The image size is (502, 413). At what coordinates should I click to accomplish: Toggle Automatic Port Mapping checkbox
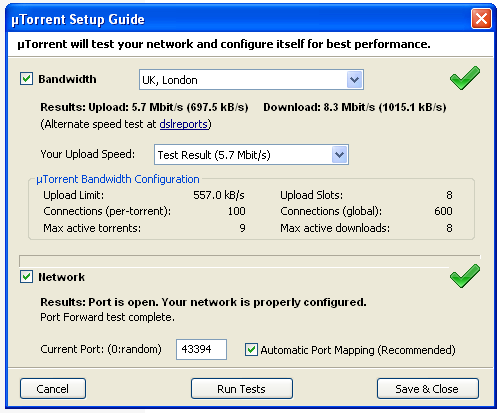pyautogui.click(x=251, y=350)
